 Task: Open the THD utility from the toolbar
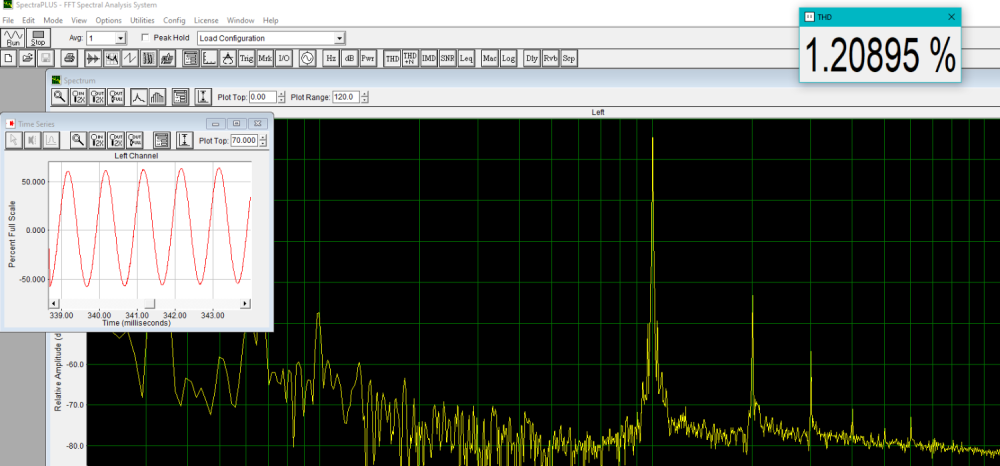point(392,59)
